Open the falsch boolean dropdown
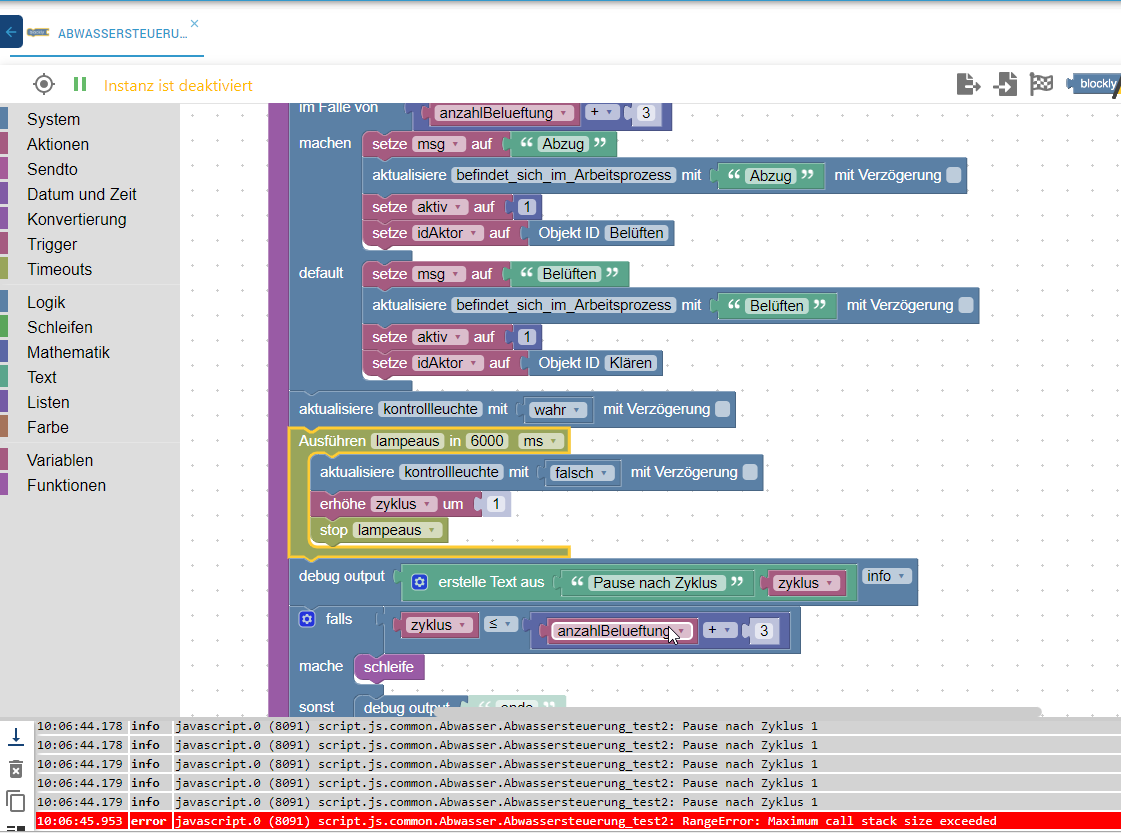 click(x=583, y=473)
